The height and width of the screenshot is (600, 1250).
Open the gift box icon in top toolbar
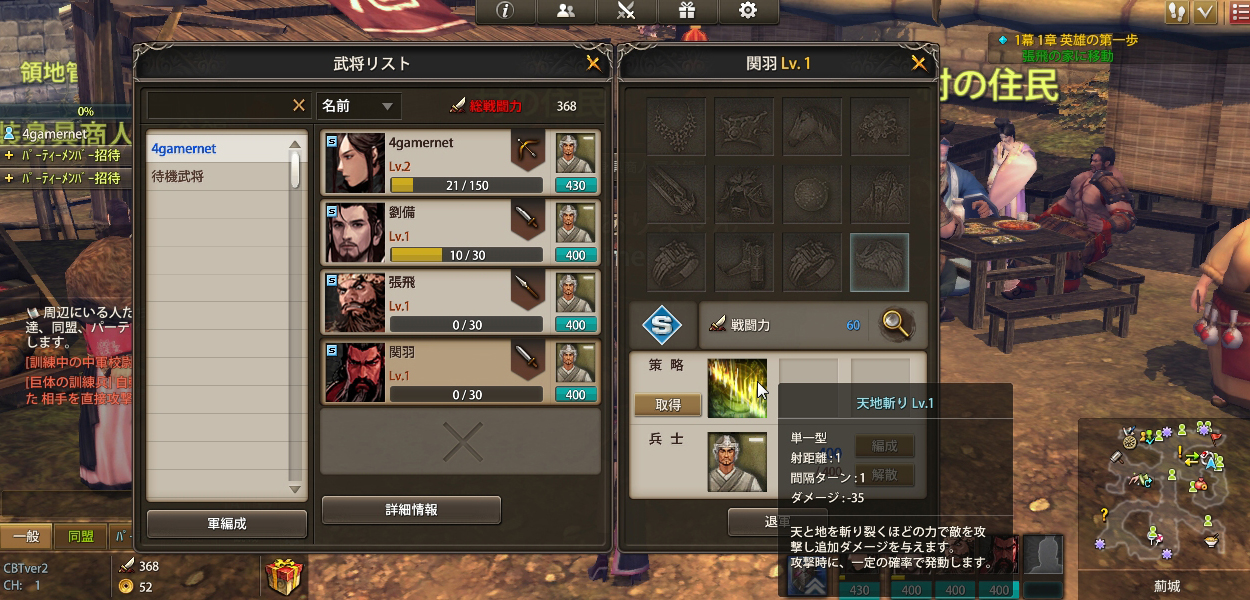[686, 11]
